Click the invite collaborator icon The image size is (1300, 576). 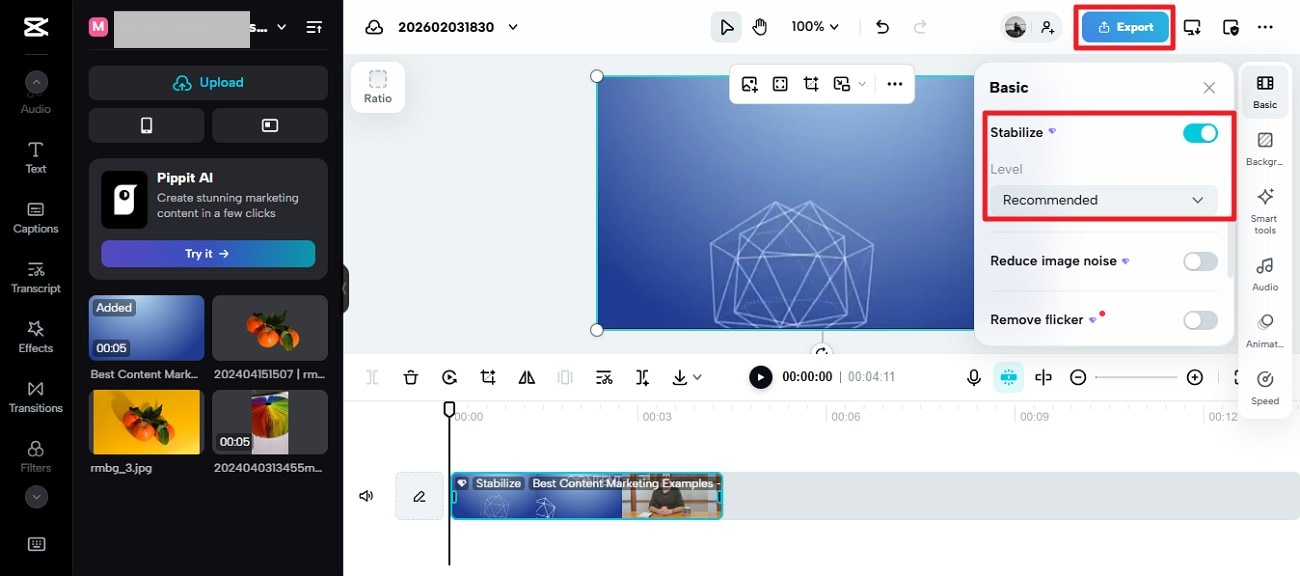tap(1047, 27)
